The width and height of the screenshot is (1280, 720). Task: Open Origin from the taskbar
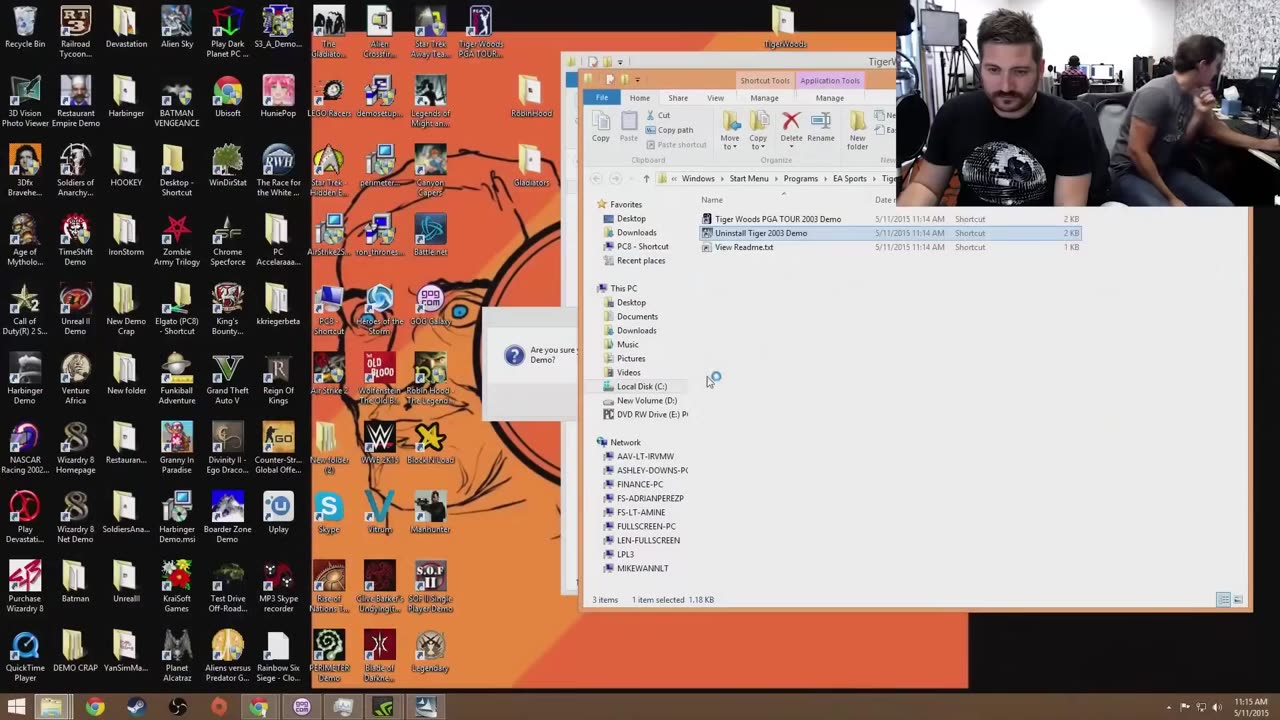tap(218, 707)
